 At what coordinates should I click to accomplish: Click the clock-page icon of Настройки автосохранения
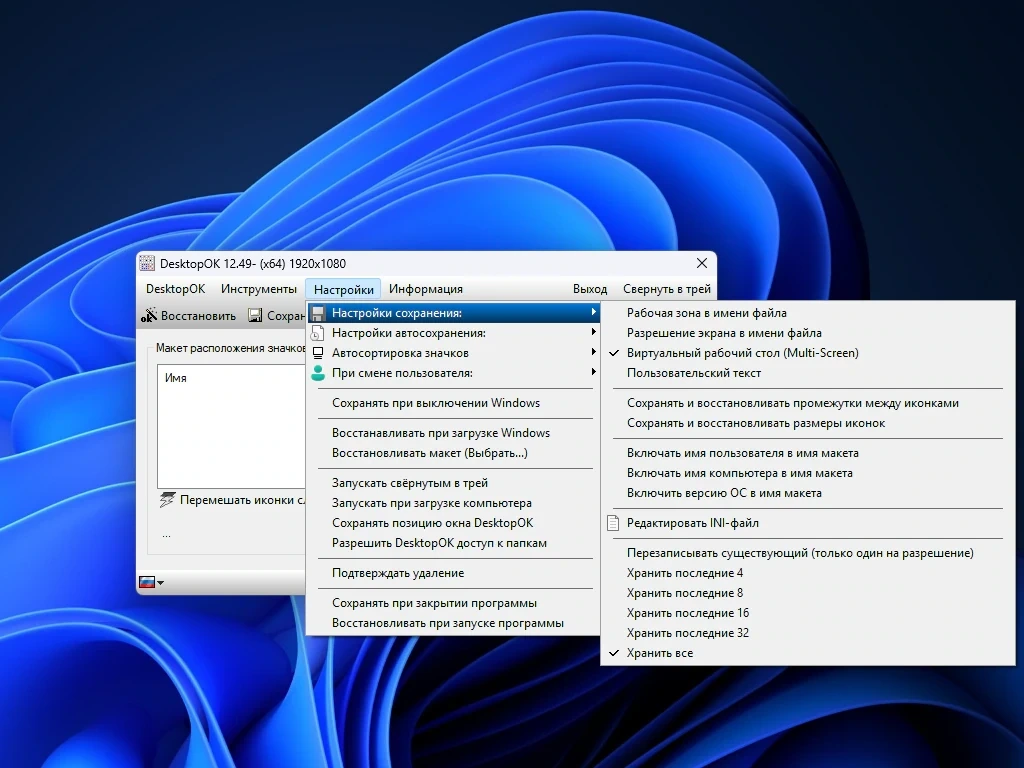coord(317,333)
